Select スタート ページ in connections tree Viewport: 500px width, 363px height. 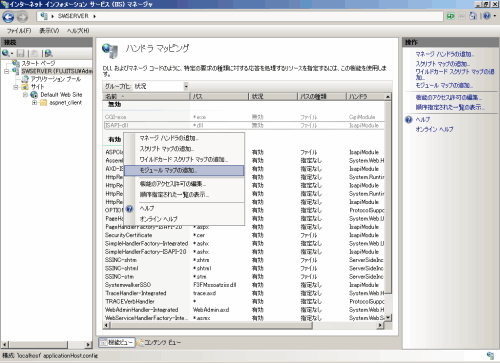[38, 63]
